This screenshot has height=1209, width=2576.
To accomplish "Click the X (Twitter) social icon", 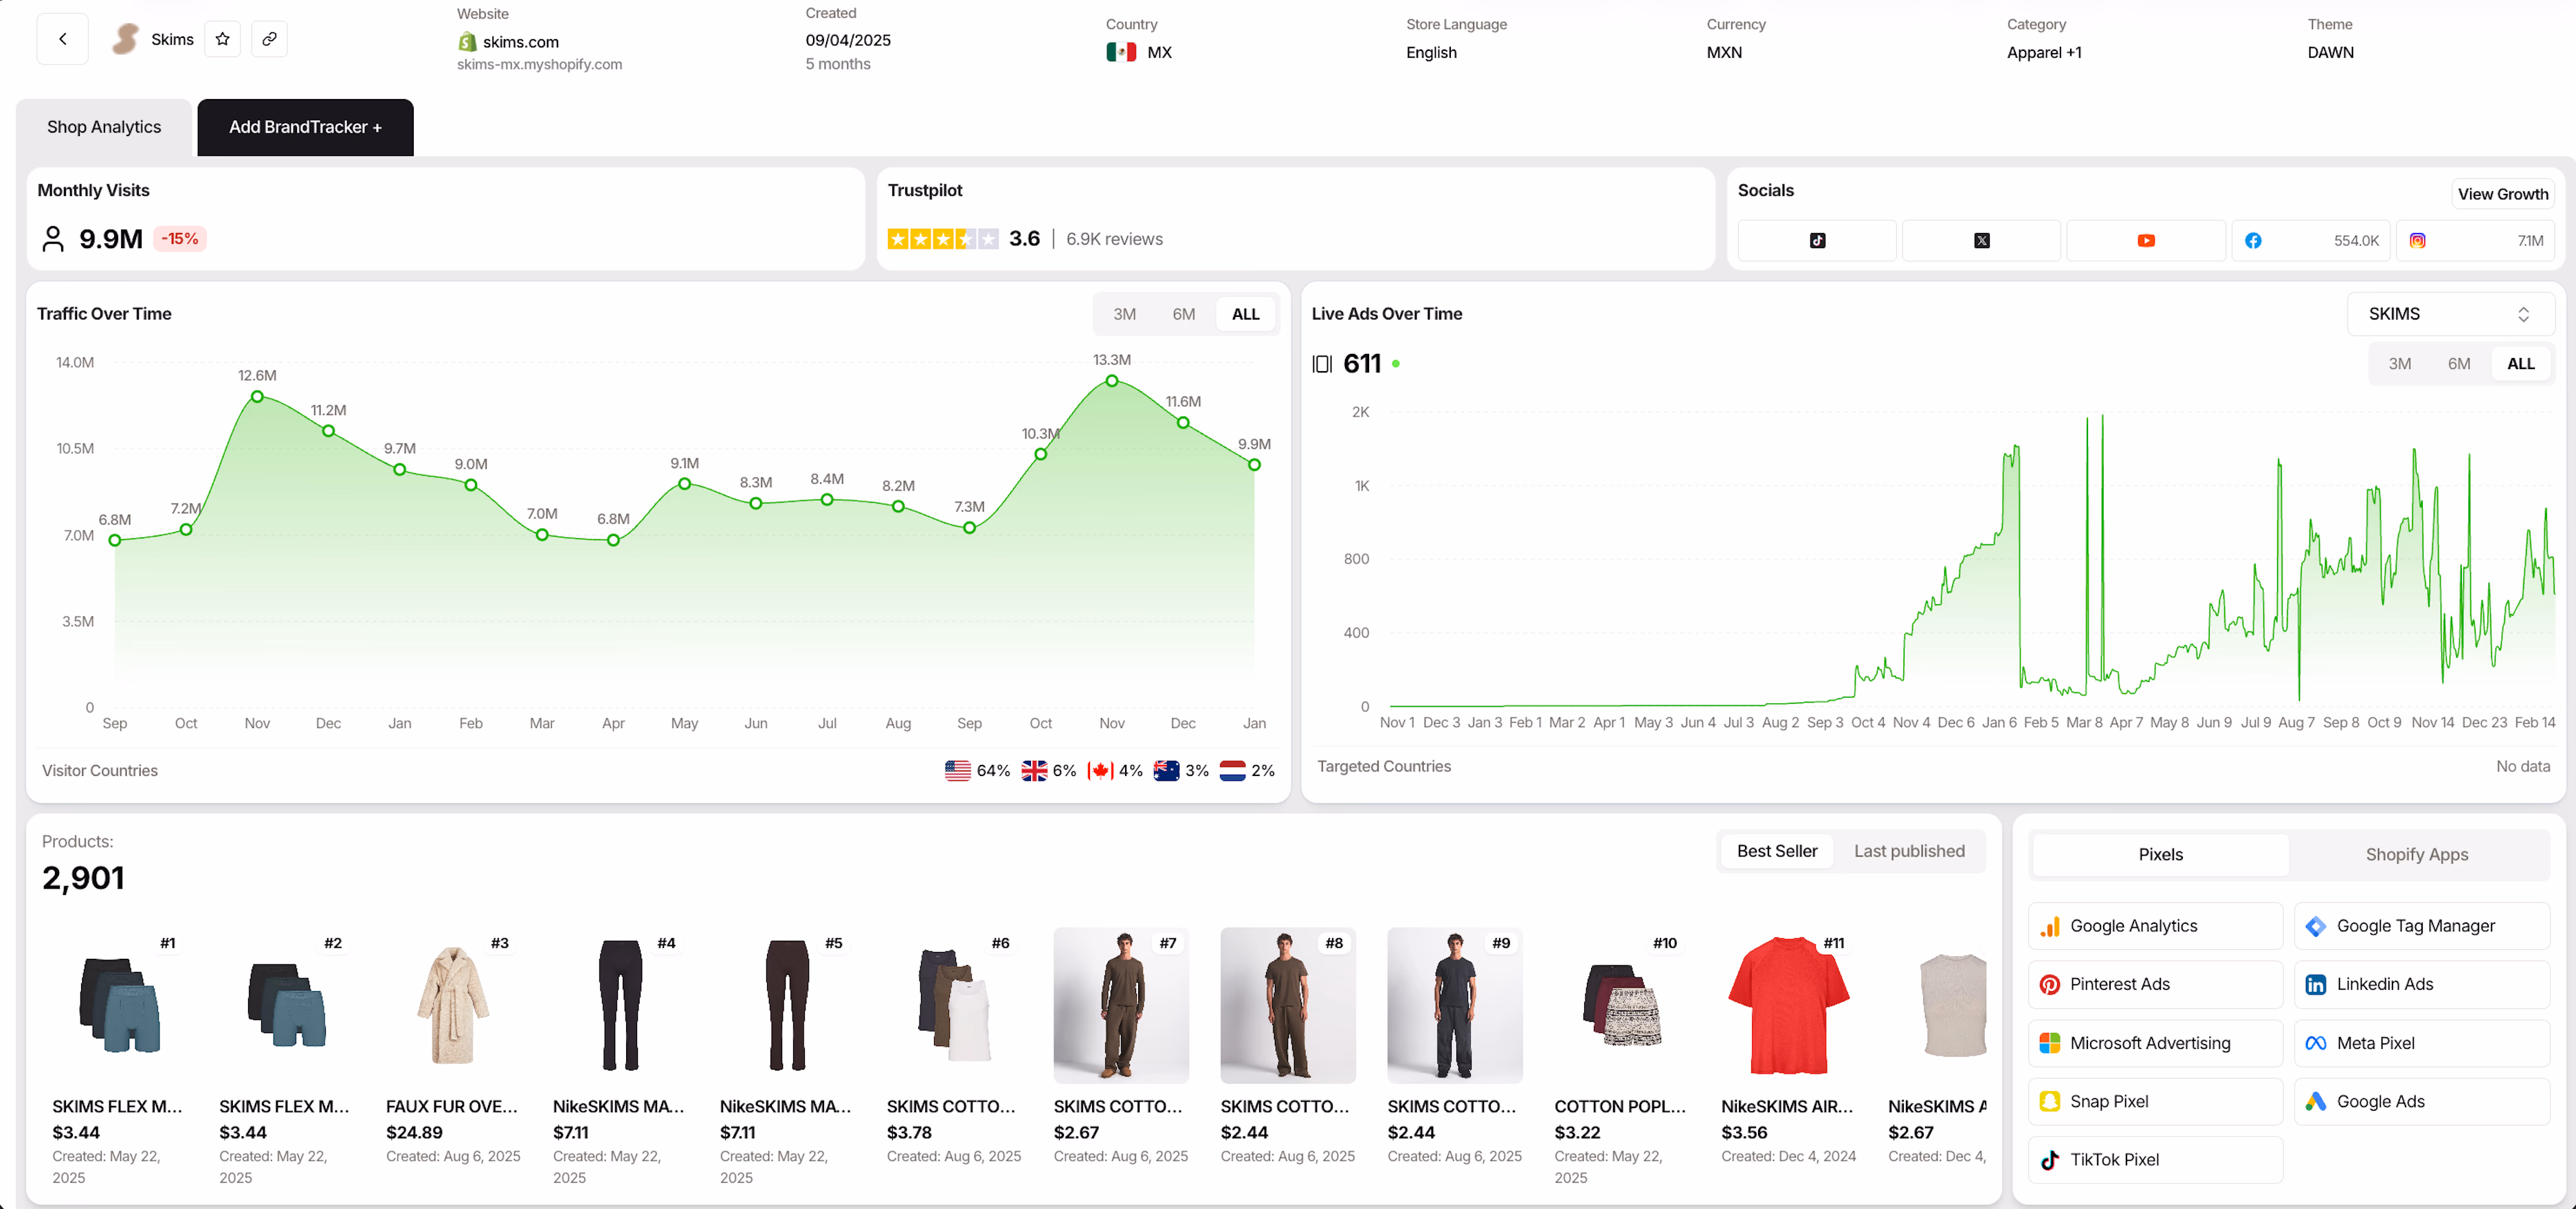I will (1981, 240).
